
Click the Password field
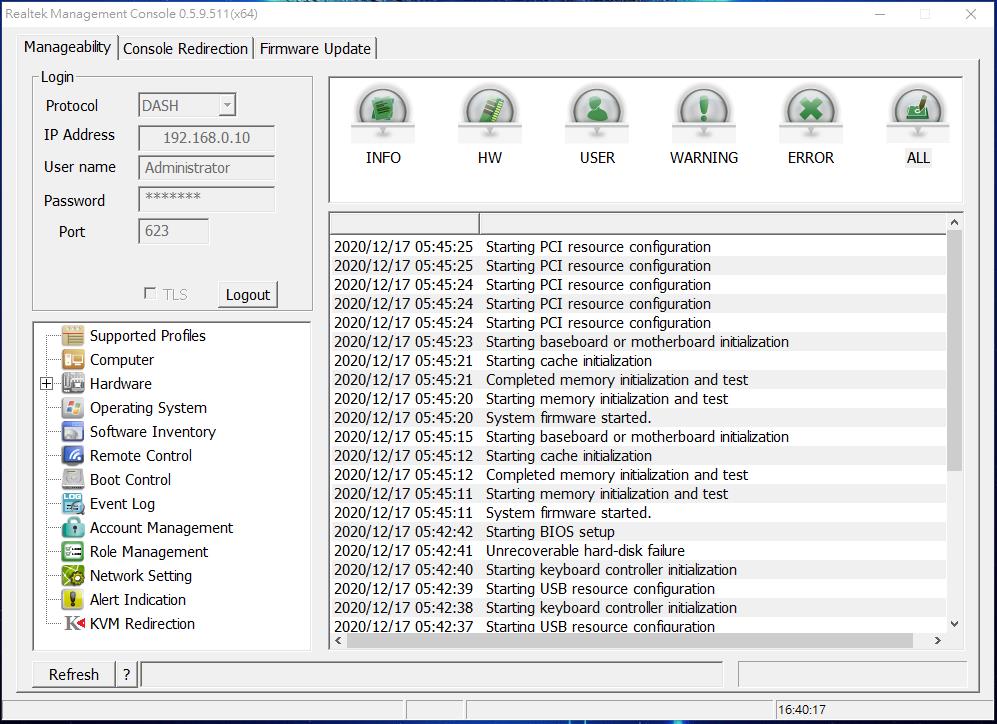(207, 199)
